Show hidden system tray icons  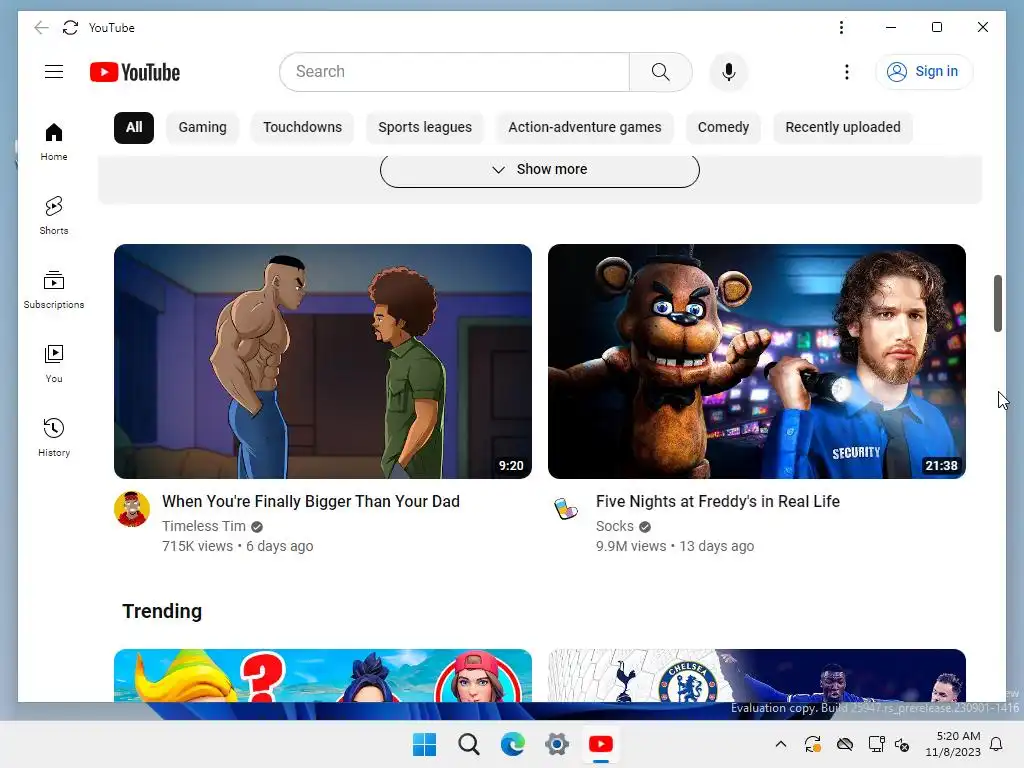pos(780,744)
